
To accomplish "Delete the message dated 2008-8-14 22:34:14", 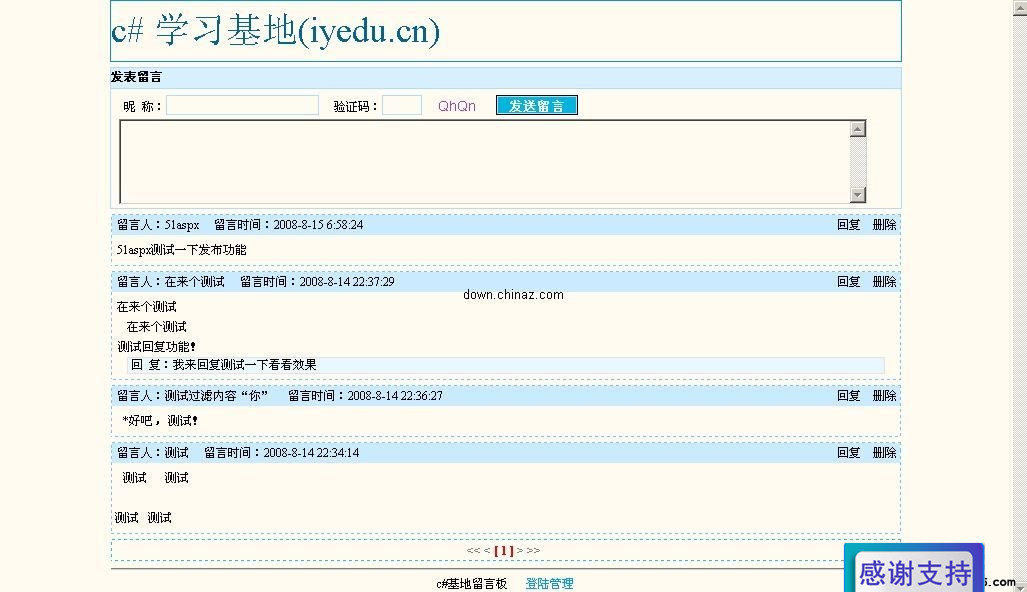I will coord(884,453).
